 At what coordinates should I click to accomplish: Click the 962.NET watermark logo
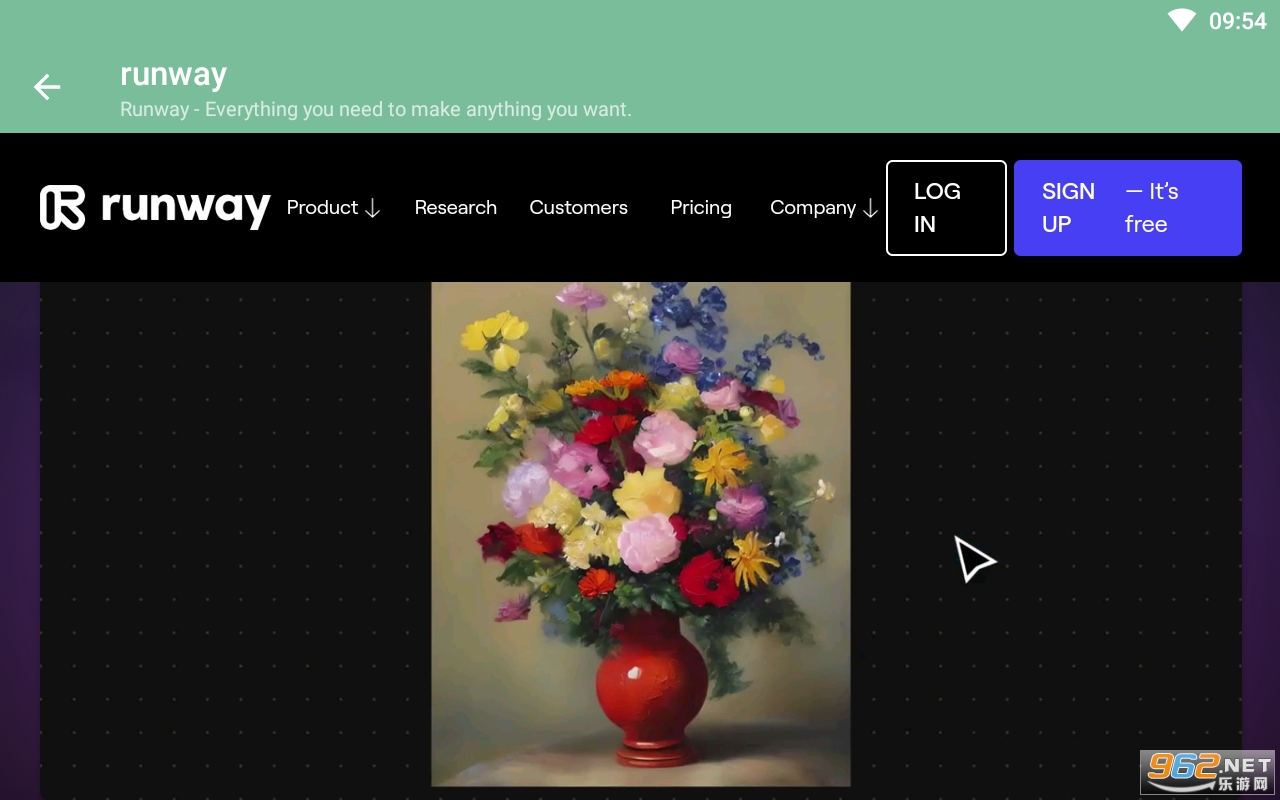(1209, 771)
